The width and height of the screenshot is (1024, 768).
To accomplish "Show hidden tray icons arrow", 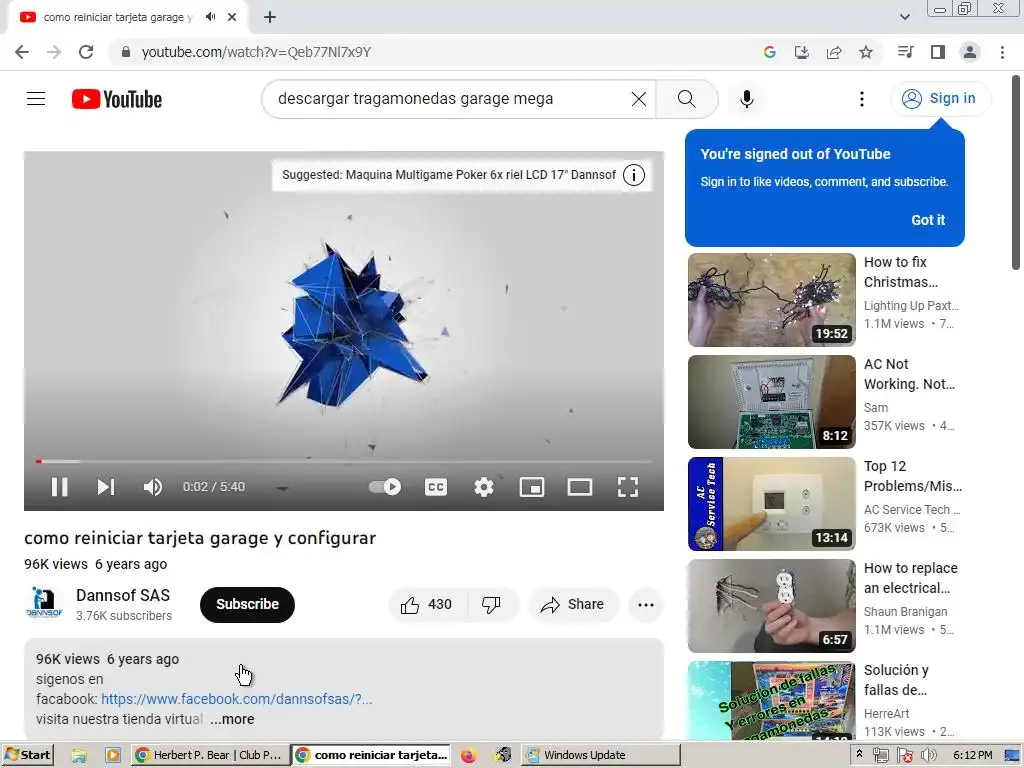I will pyautogui.click(x=859, y=754).
